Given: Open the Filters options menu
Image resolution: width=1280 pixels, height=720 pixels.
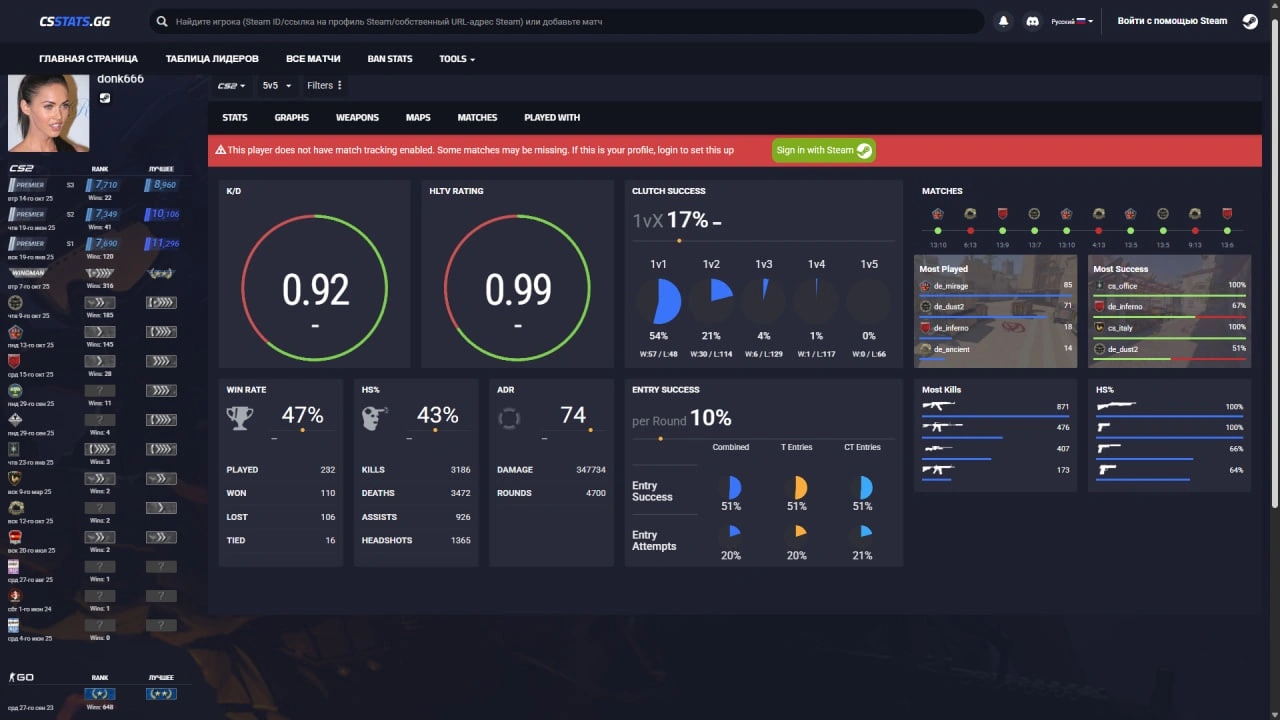Looking at the screenshot, I should click(x=324, y=86).
